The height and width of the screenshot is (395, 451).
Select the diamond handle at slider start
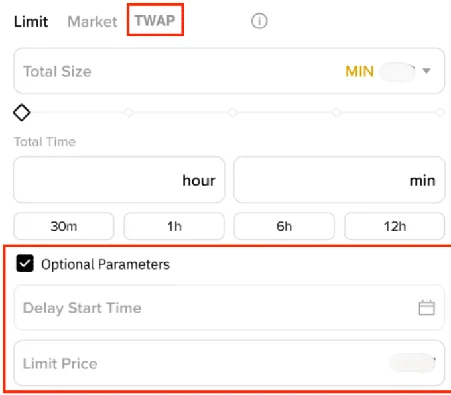click(x=22, y=112)
